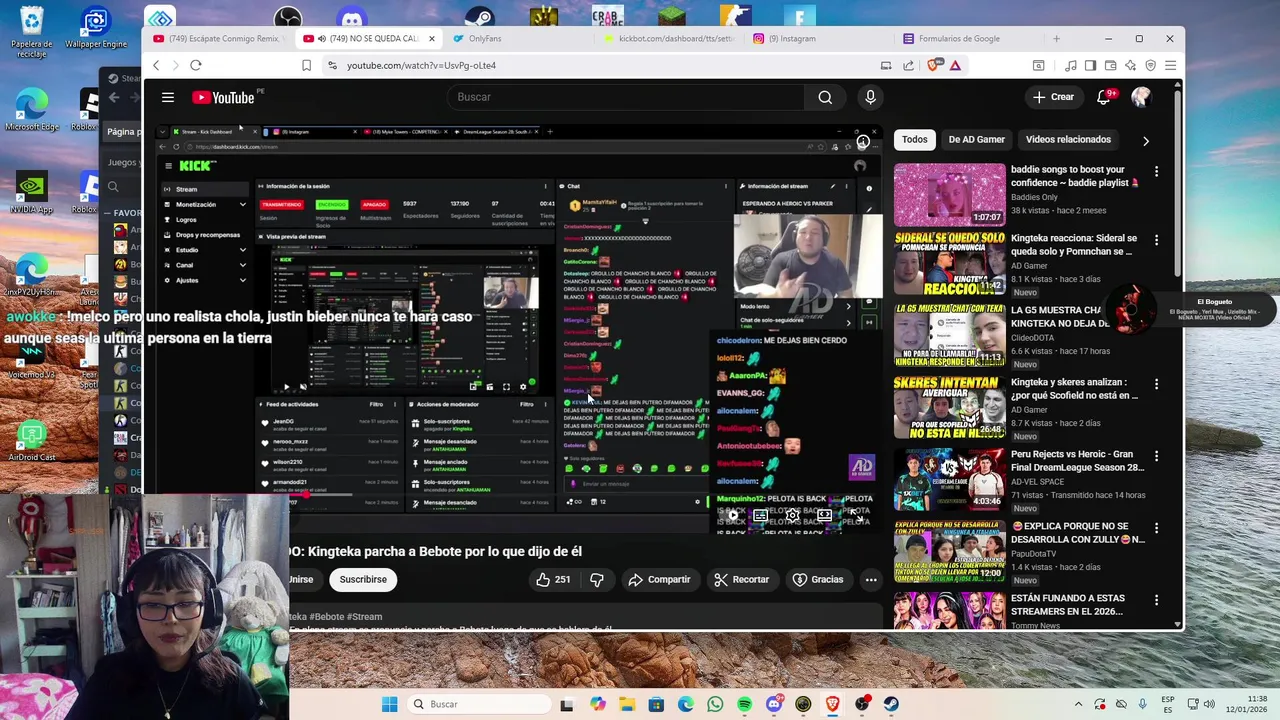Open options for Kingteka y skeres analizan video
The height and width of the screenshot is (720, 1280).
(1156, 385)
